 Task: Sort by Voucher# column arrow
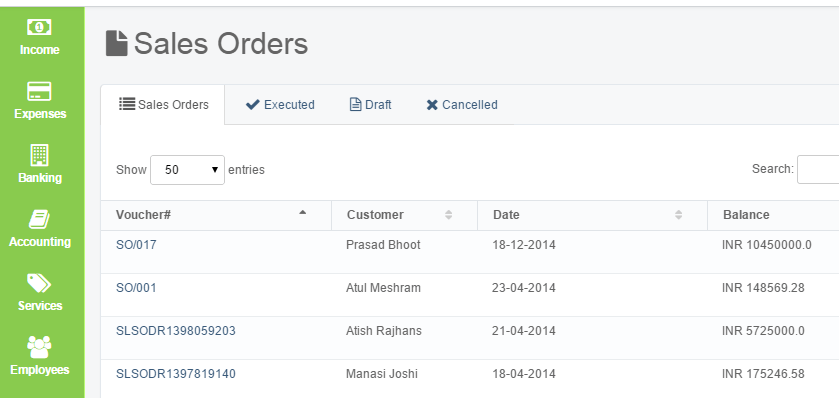[302, 212]
